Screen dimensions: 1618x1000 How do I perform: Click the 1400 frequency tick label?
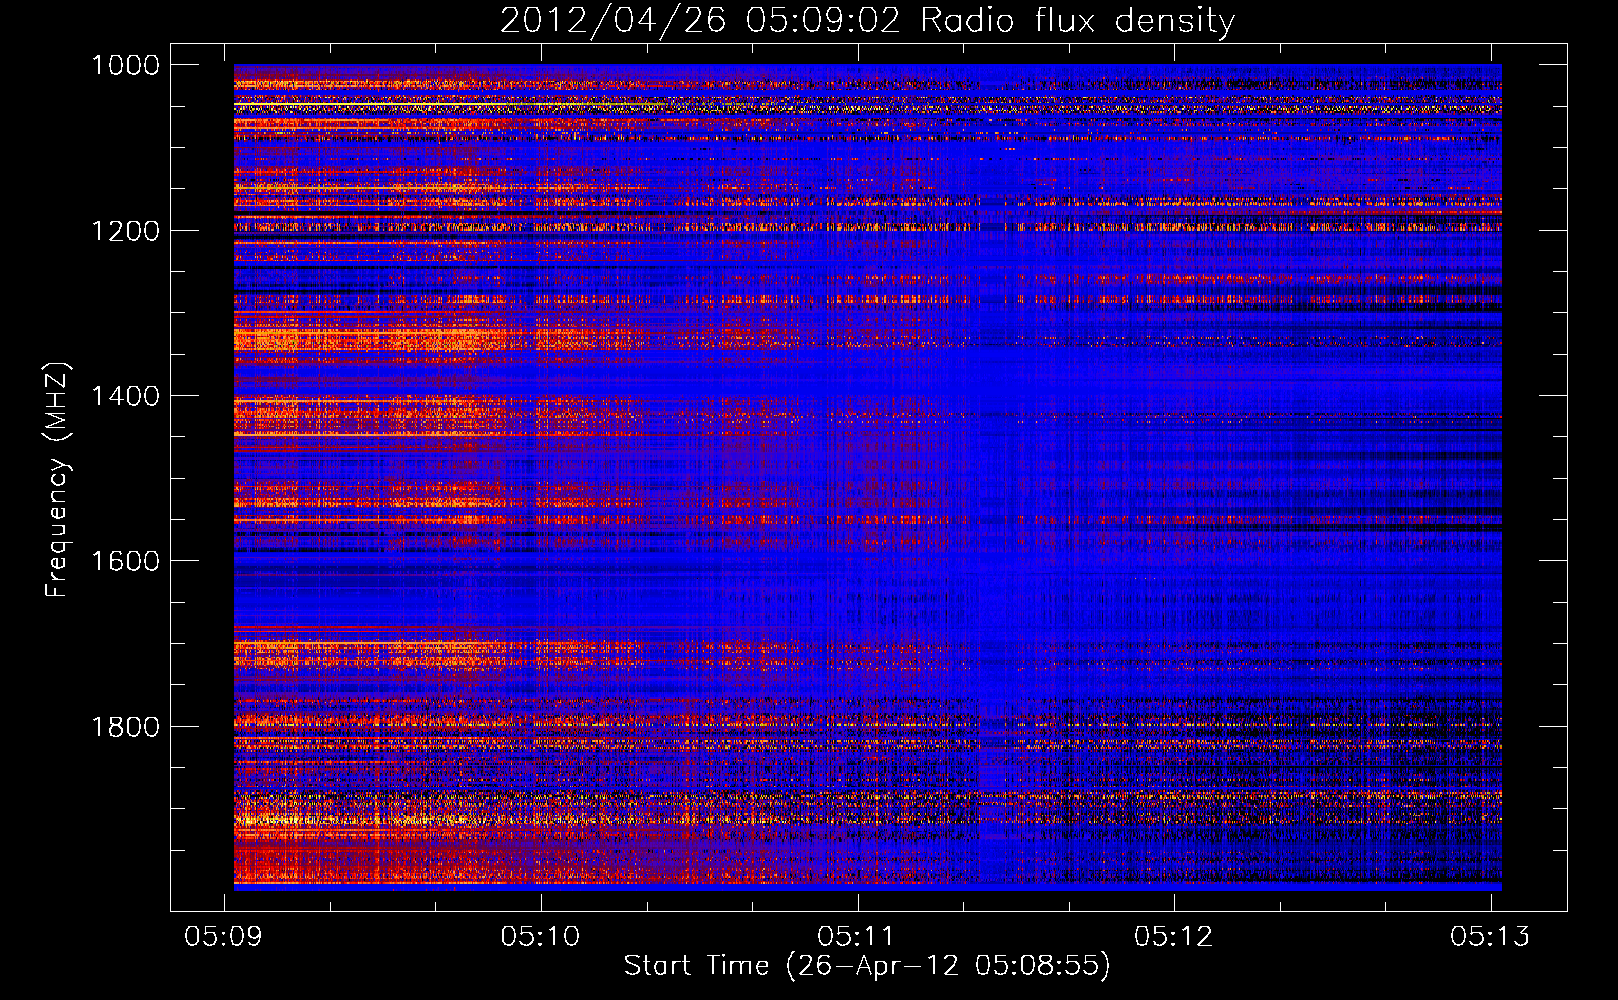(125, 396)
